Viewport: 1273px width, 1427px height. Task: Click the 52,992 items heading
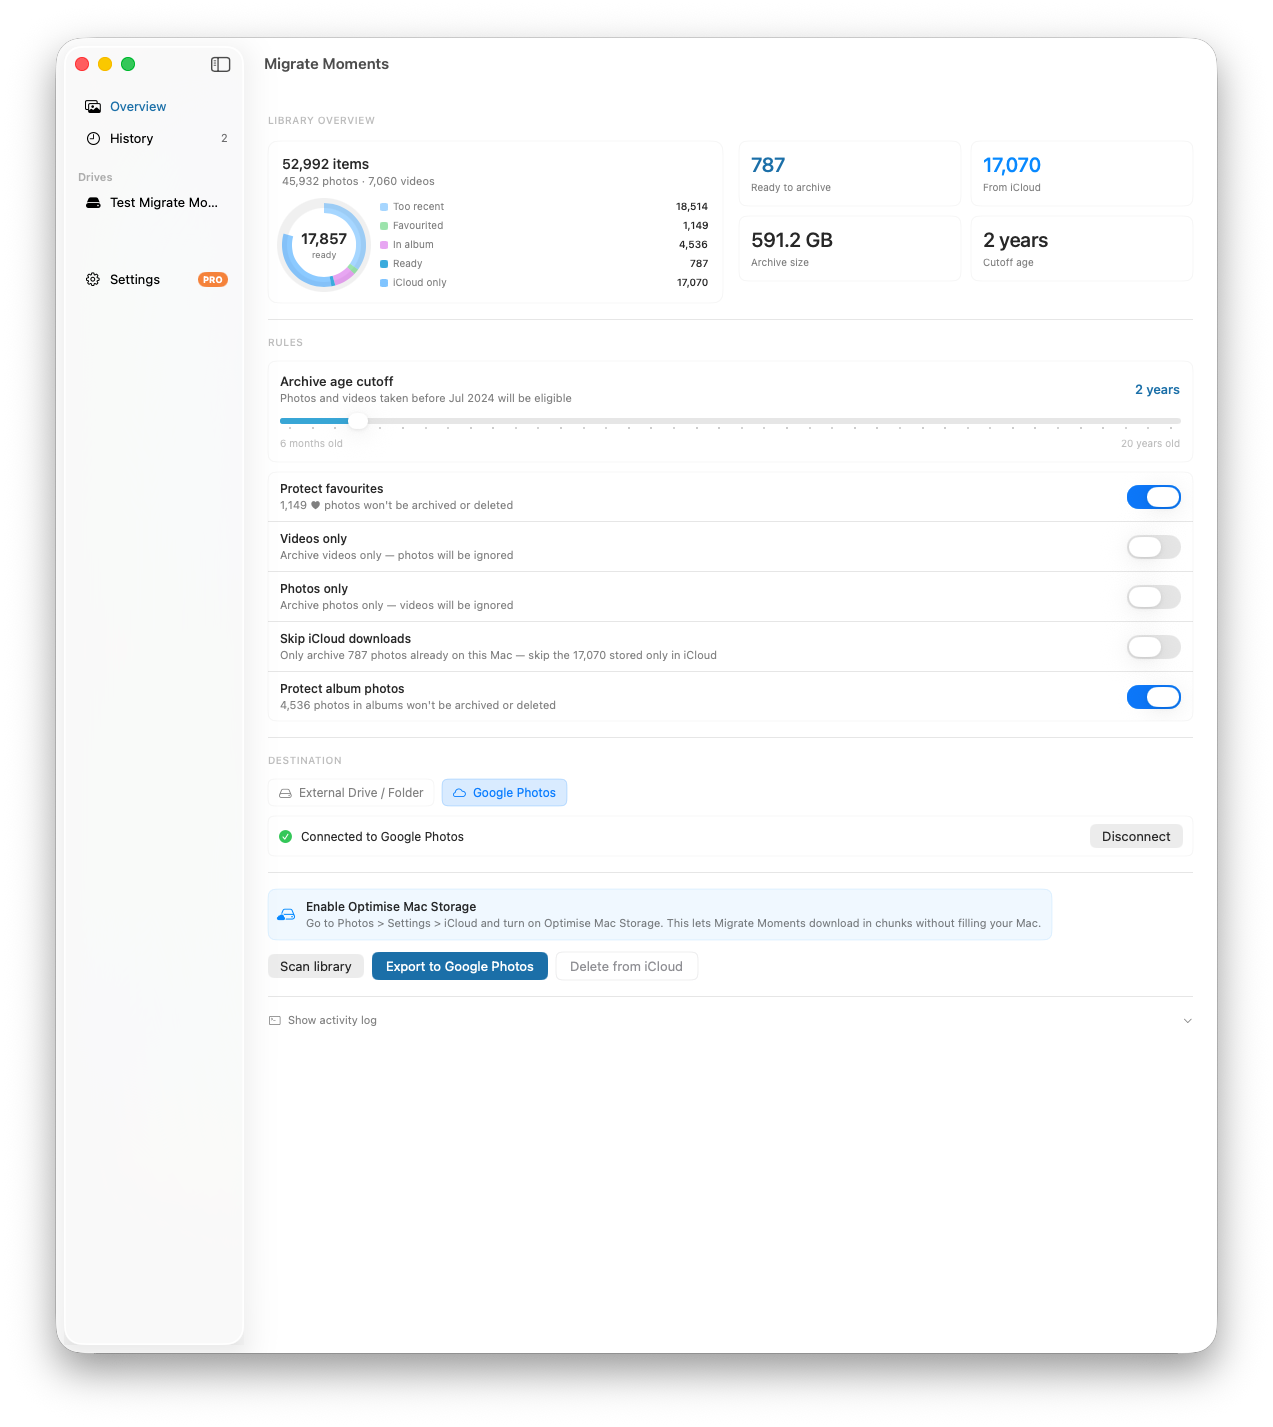[x=325, y=164]
